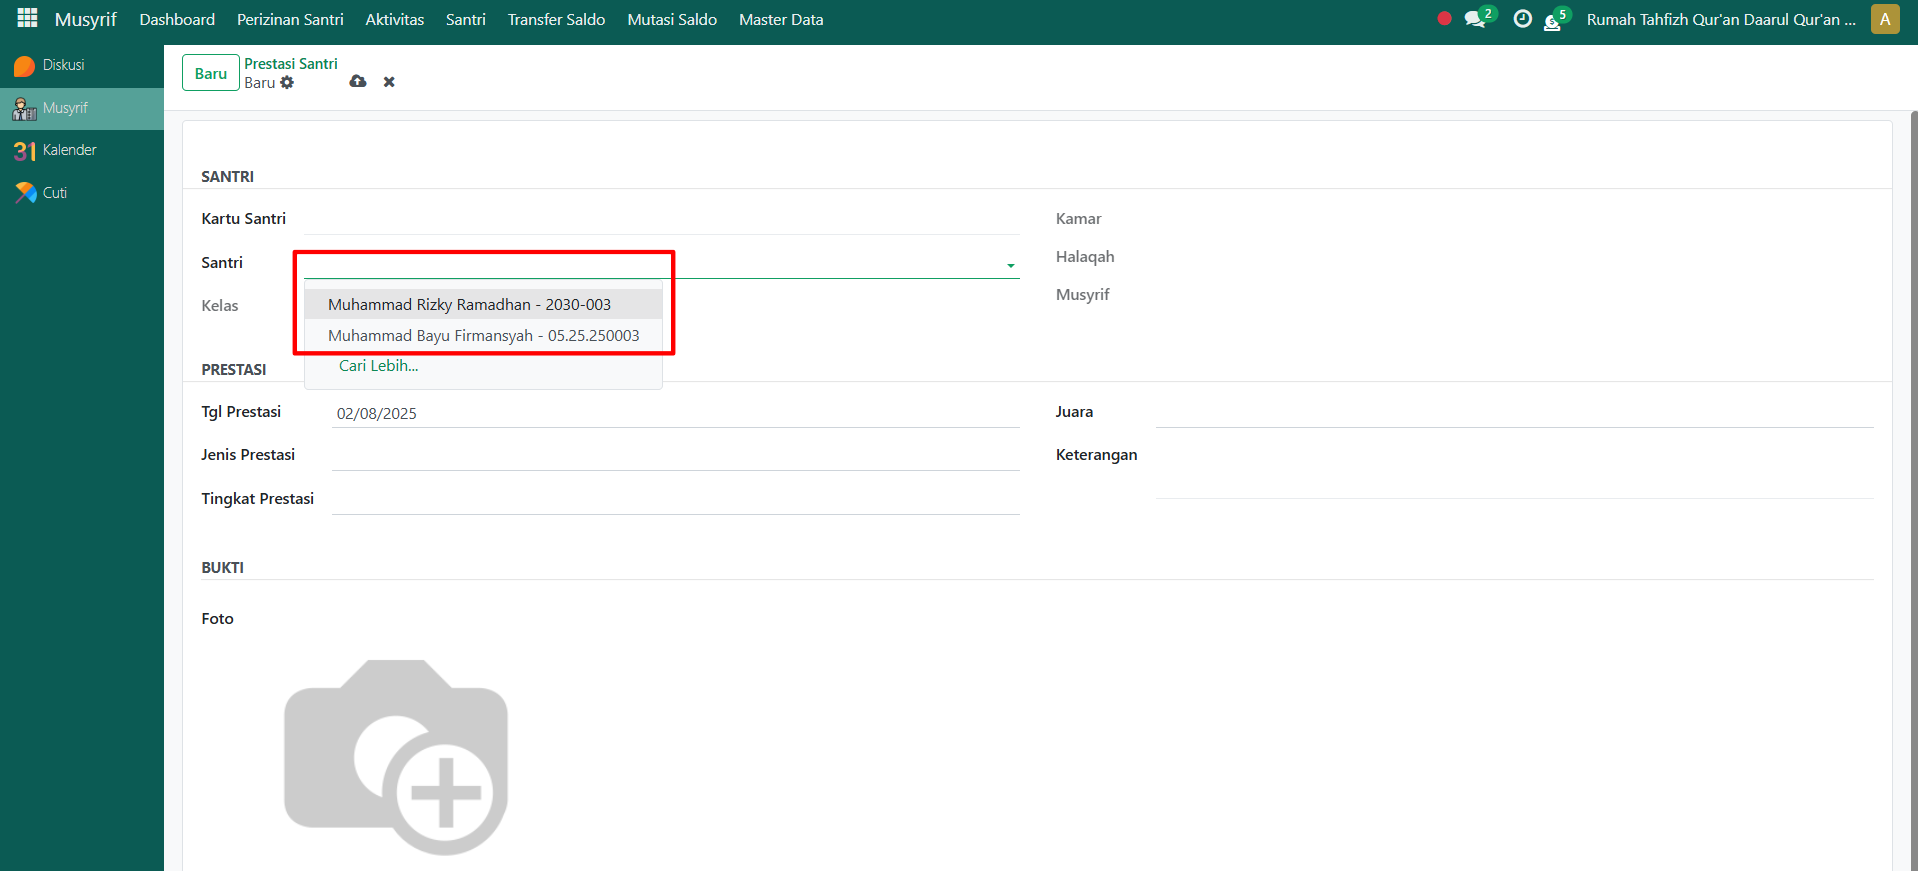Open the Perizinan Santri menu
Screen dimensions: 1918x871
click(x=290, y=20)
